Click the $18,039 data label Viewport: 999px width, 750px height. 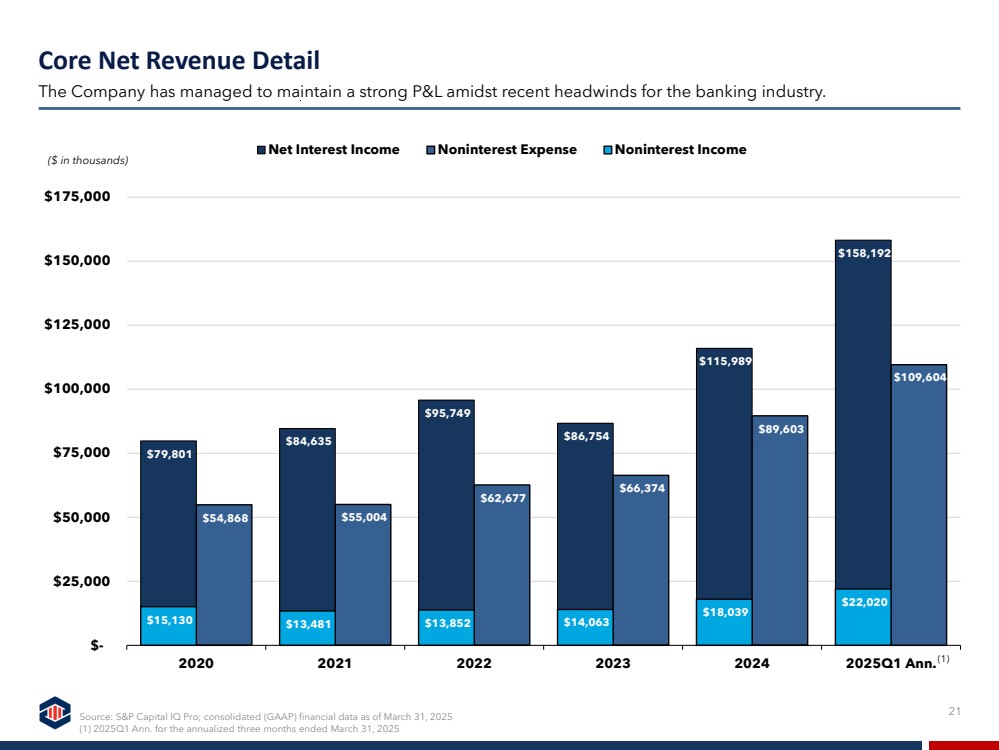click(725, 612)
